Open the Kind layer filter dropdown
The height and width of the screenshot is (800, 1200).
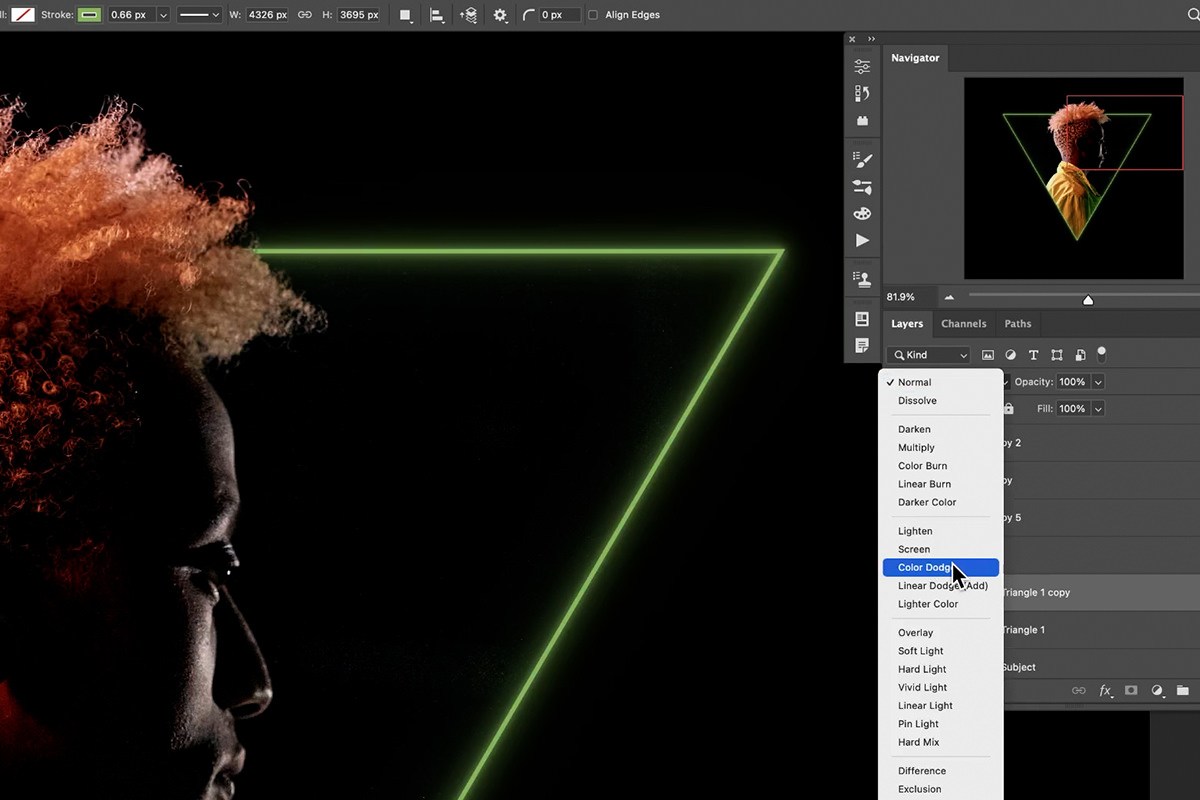coord(928,355)
